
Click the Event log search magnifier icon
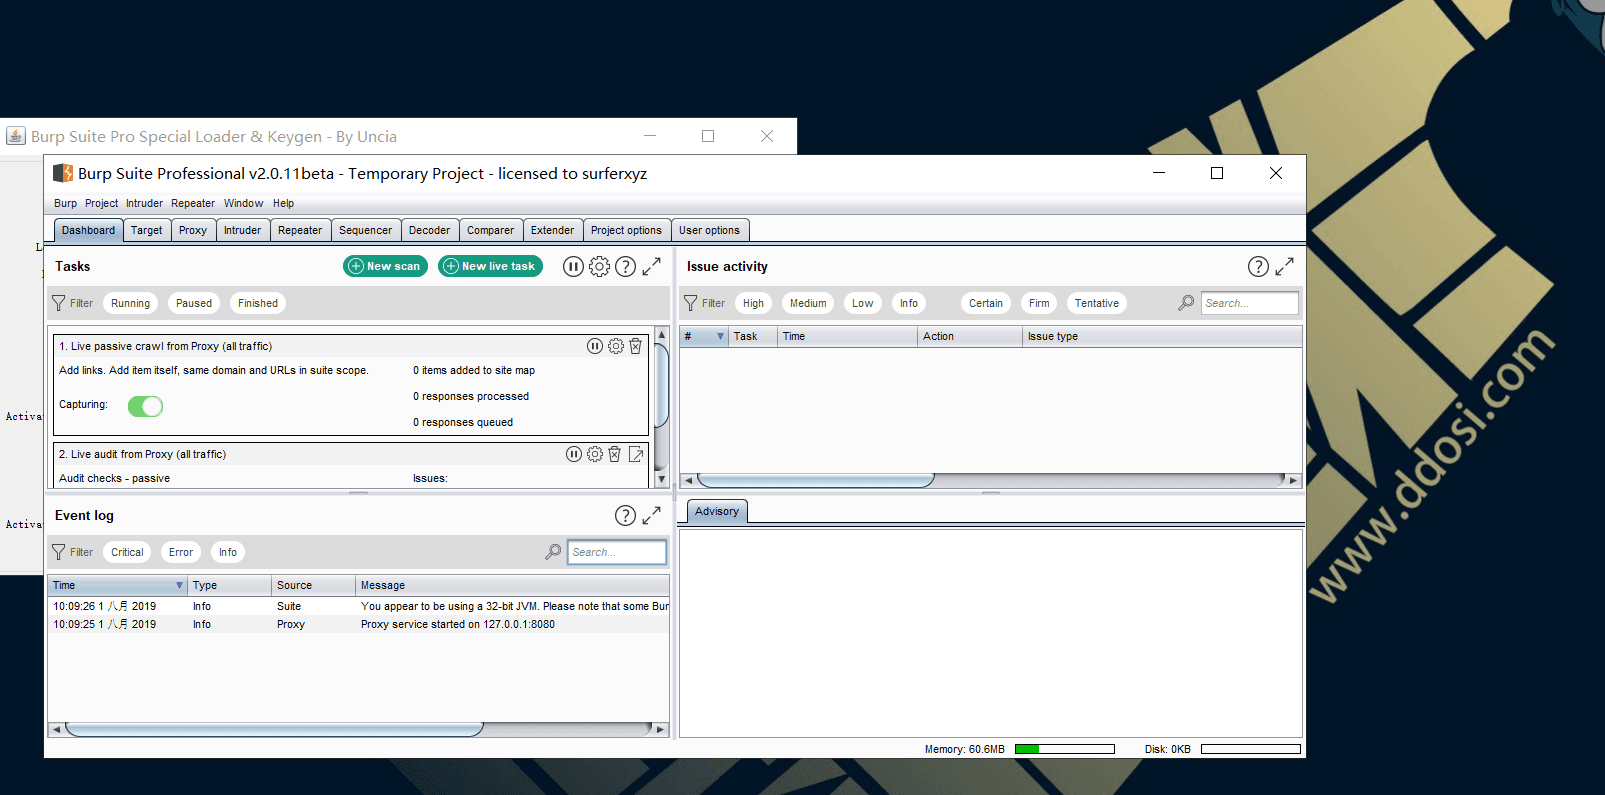pyautogui.click(x=553, y=552)
